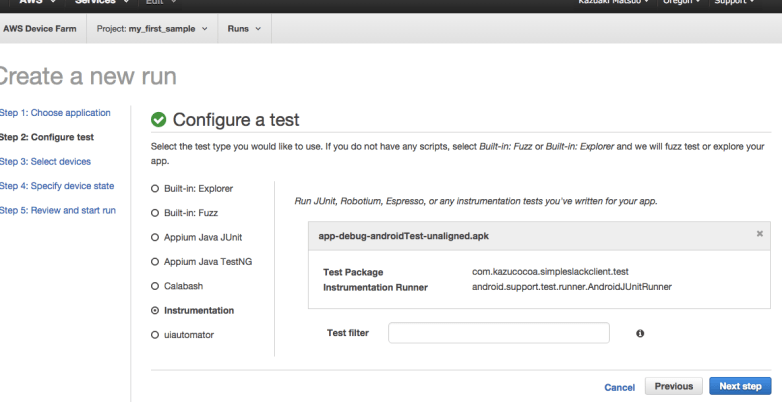The height and width of the screenshot is (402, 782).
Task: Go to Step 5: Review and start run
Action: click(57, 210)
